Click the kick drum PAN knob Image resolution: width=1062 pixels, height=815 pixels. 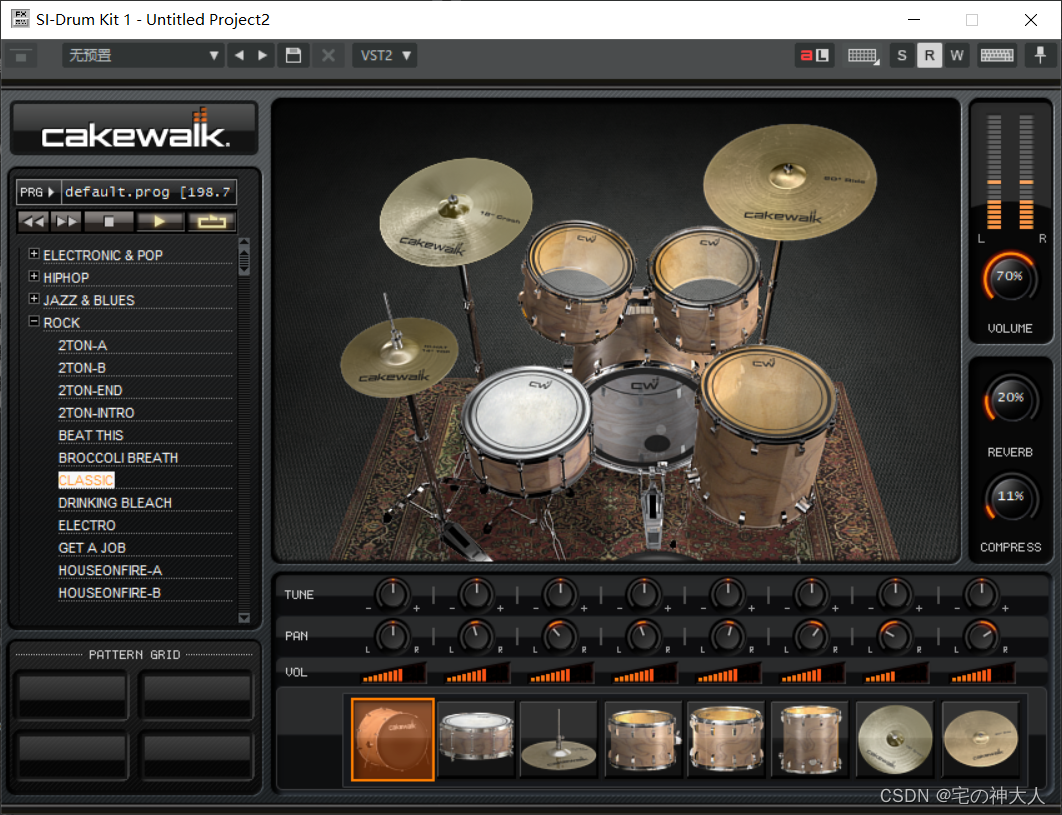coord(393,635)
